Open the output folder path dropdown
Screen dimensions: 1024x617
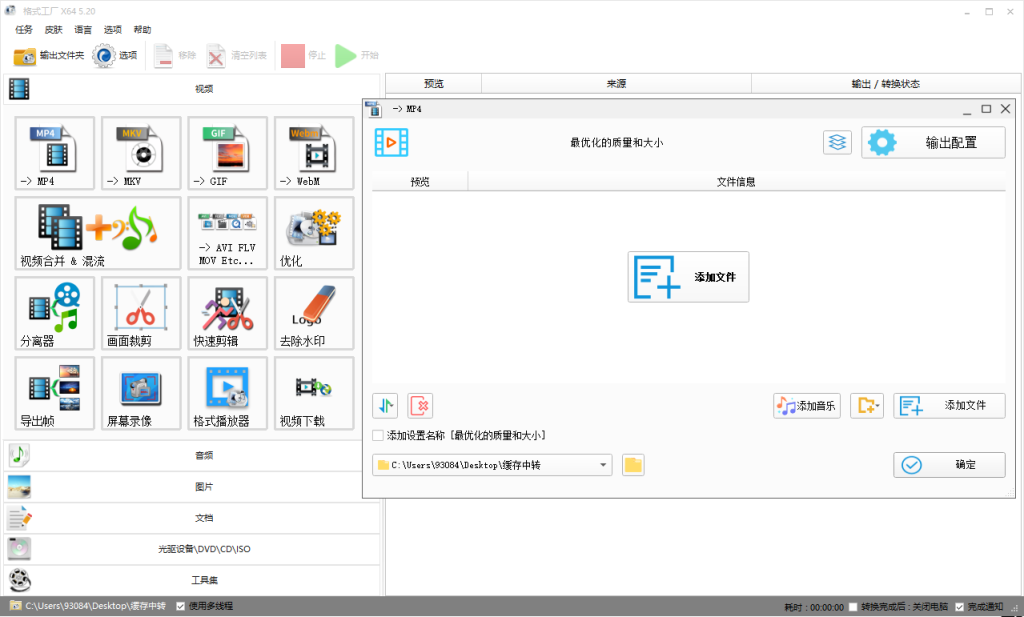602,464
